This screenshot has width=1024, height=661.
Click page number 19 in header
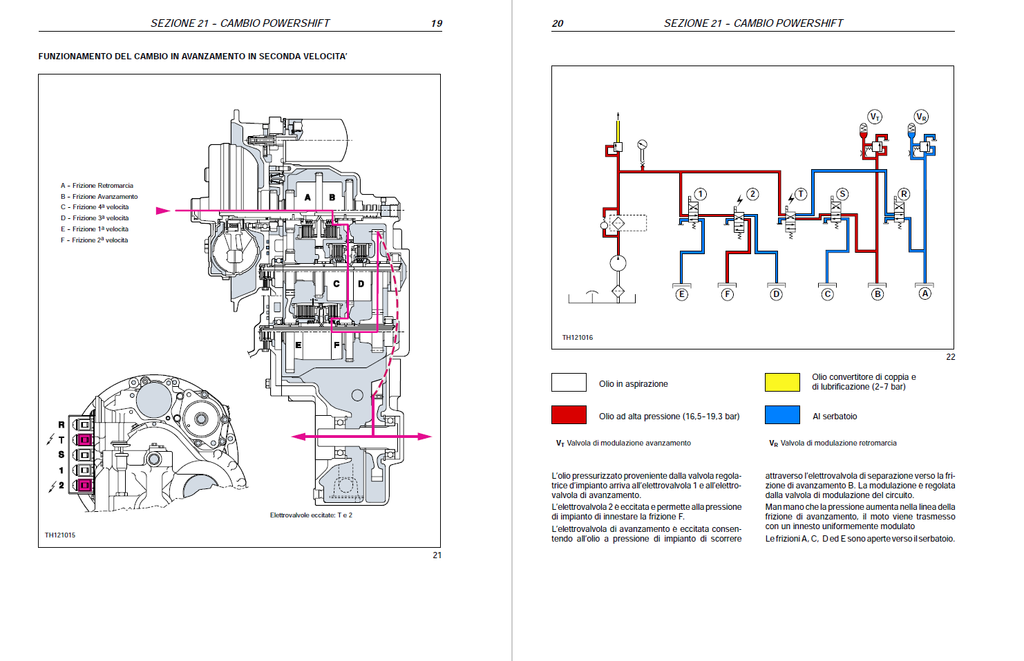pos(436,24)
